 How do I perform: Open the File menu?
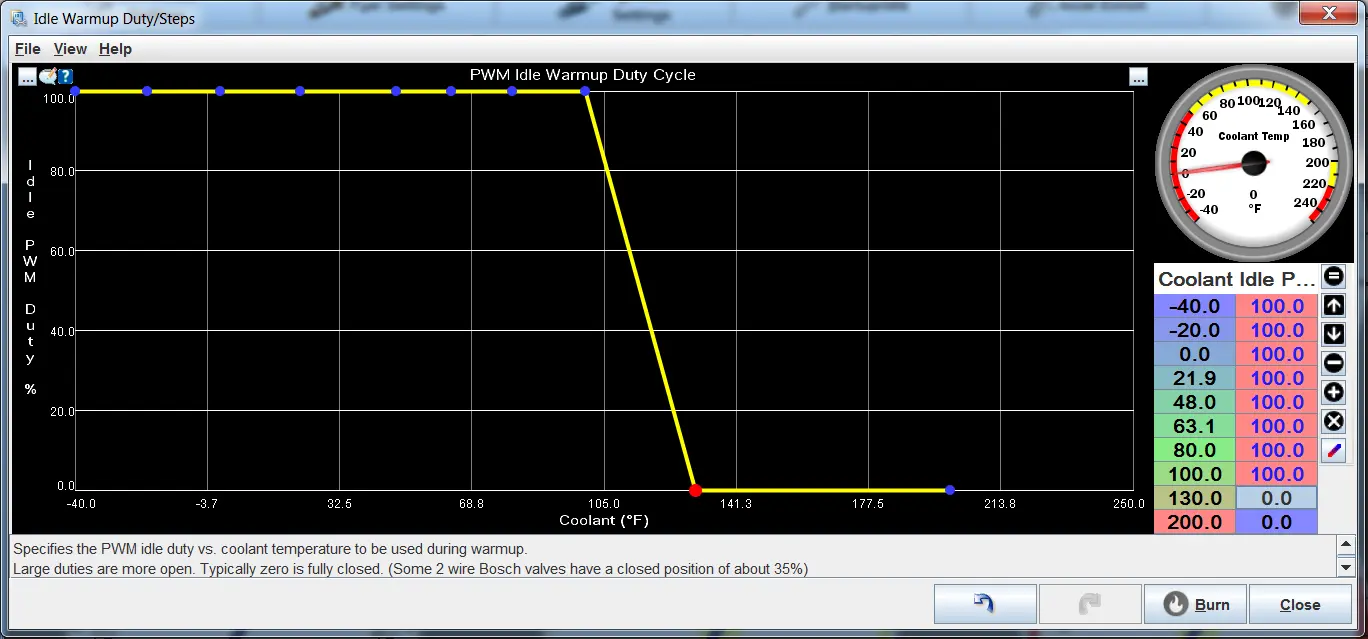[28, 48]
